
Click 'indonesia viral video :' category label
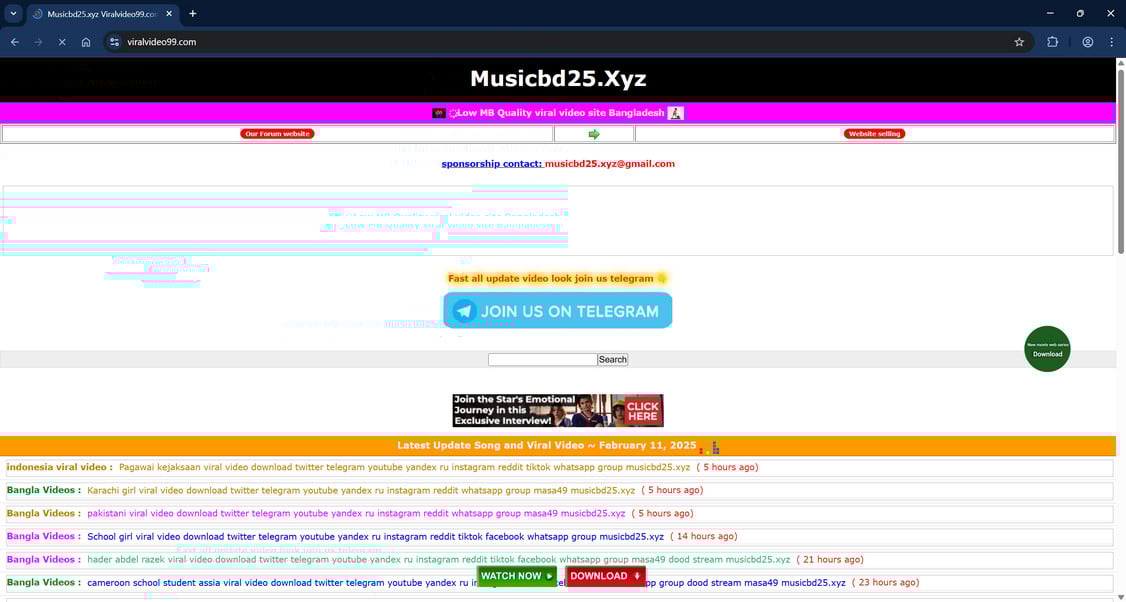(60, 467)
